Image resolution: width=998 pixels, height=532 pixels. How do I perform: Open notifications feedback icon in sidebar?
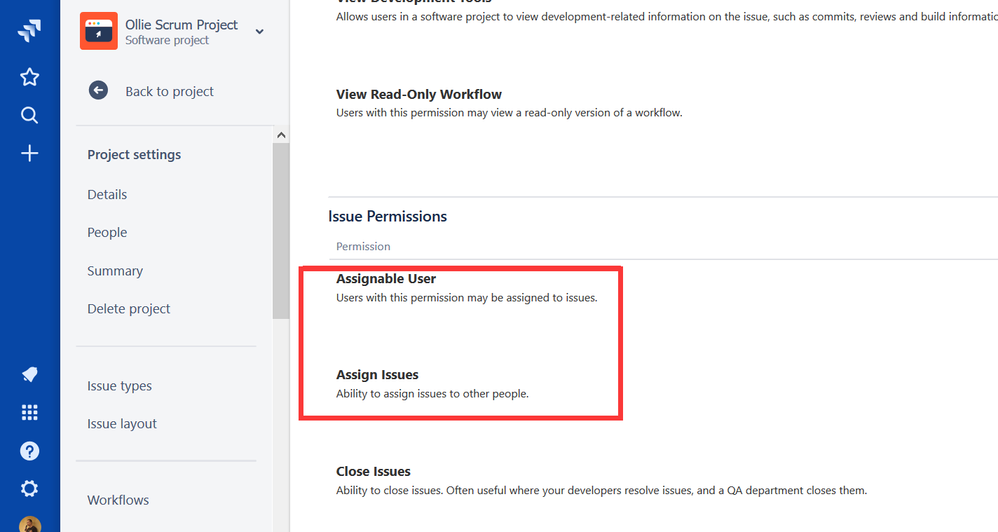coord(29,374)
